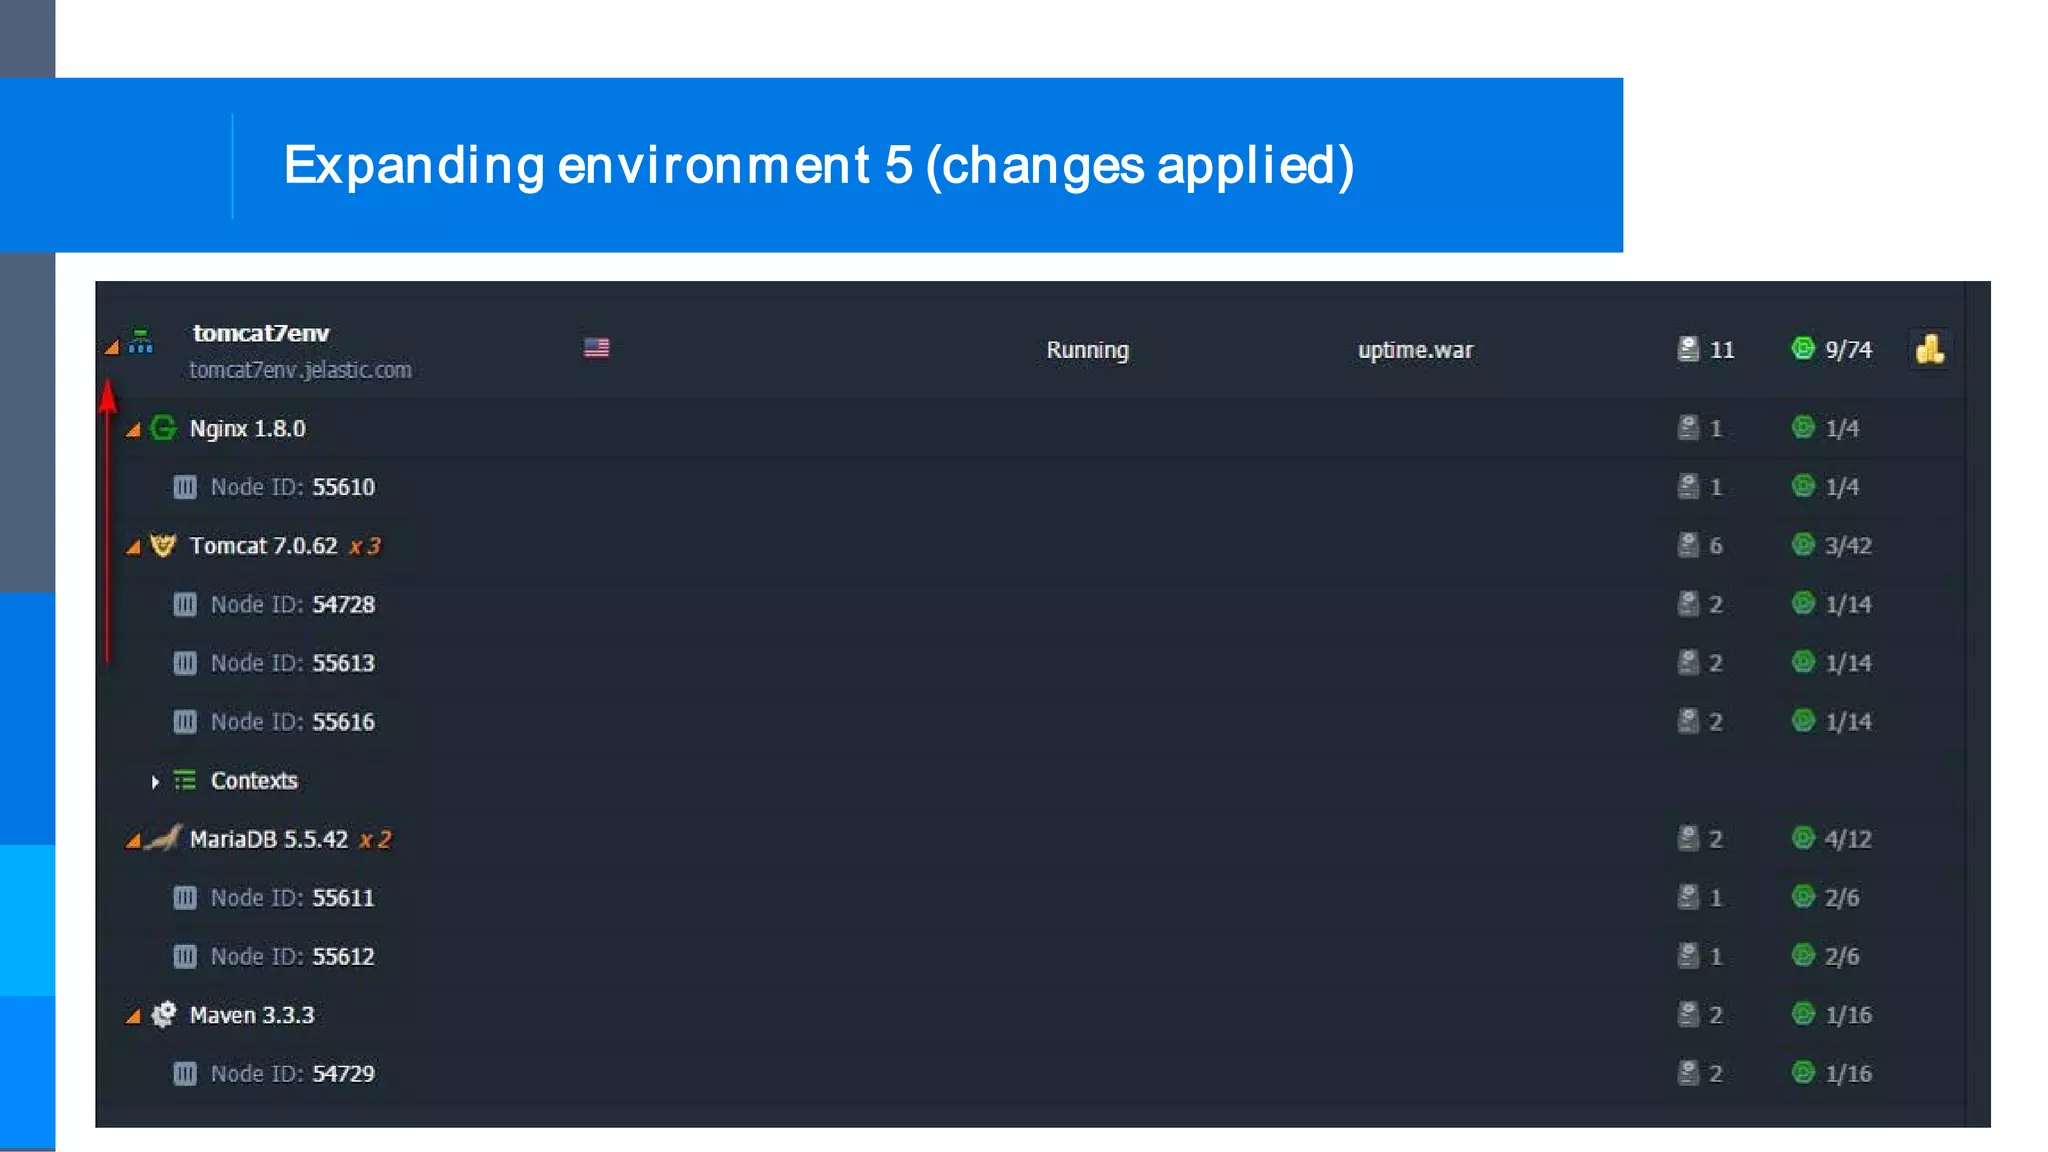The width and height of the screenshot is (2048, 1152).
Task: Click the MariaDB seal logo icon
Action: pos(164,837)
